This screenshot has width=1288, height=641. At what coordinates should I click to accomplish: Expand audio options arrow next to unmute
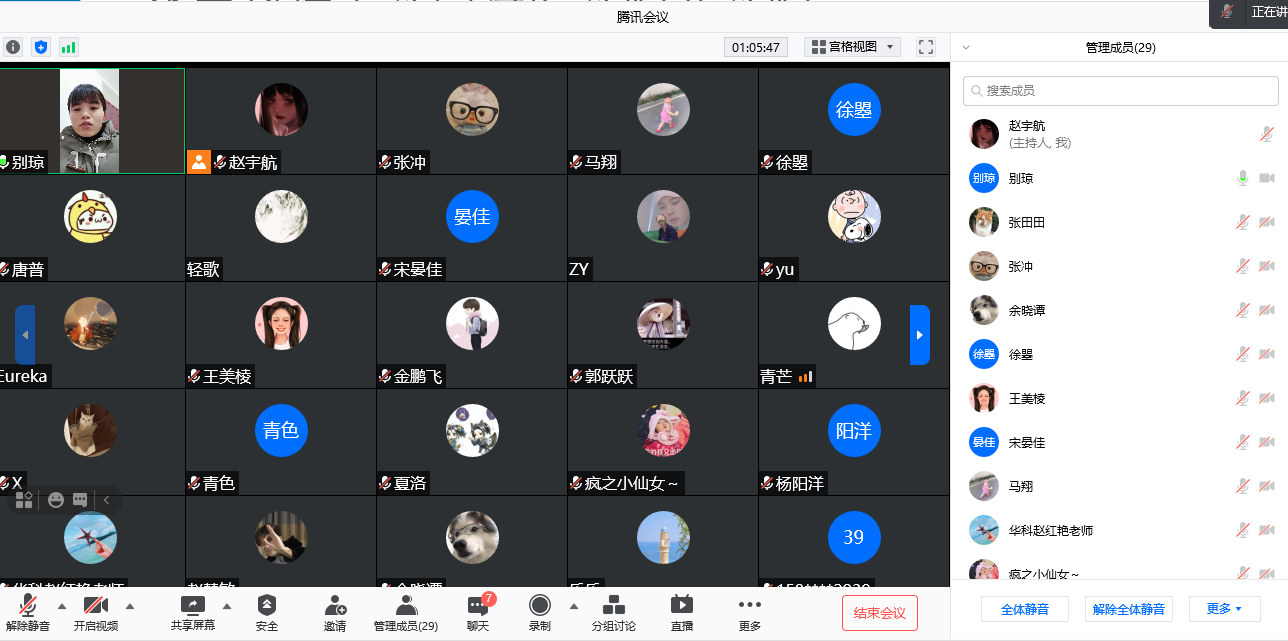tap(62, 606)
